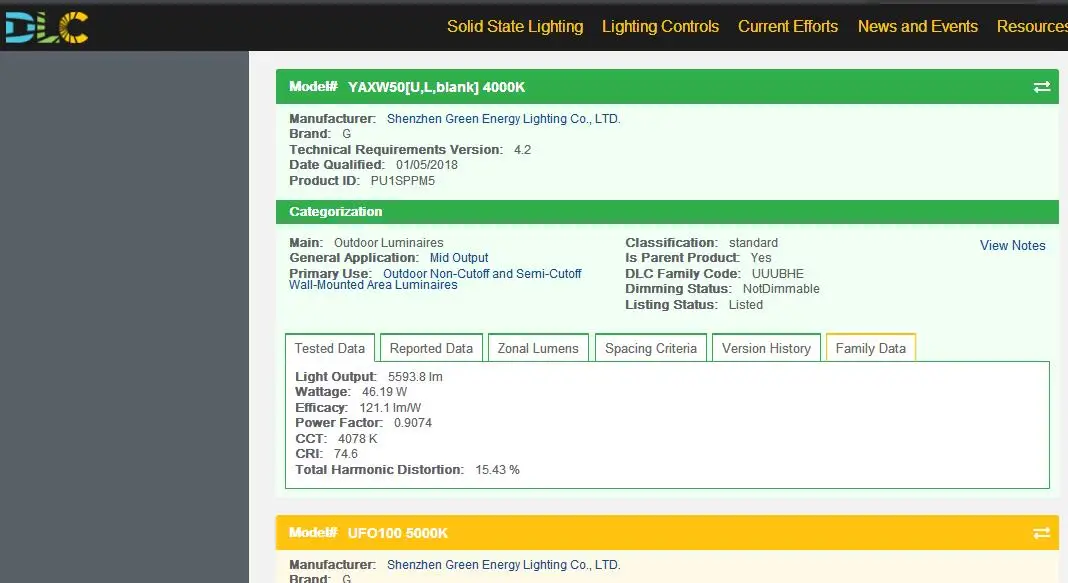The width and height of the screenshot is (1068, 583).
Task: Switch to the Zonal Lumens tab
Action: pyautogui.click(x=538, y=348)
